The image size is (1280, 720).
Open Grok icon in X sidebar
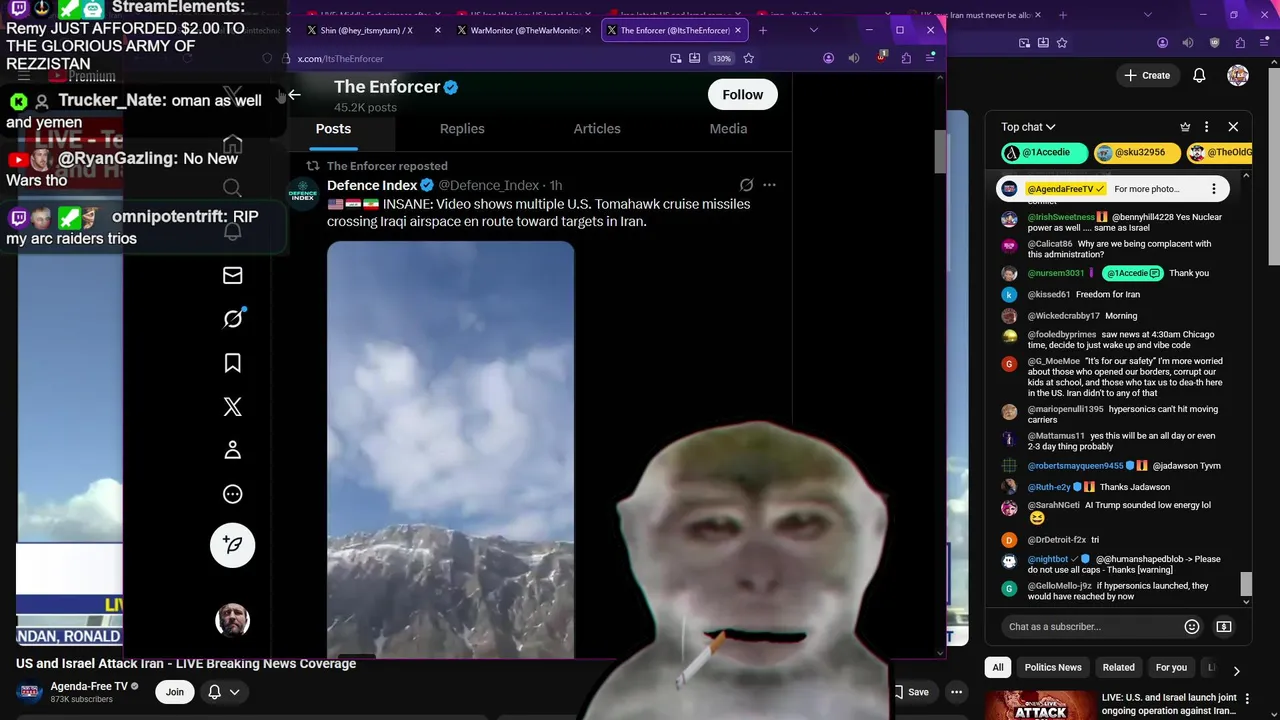click(233, 318)
